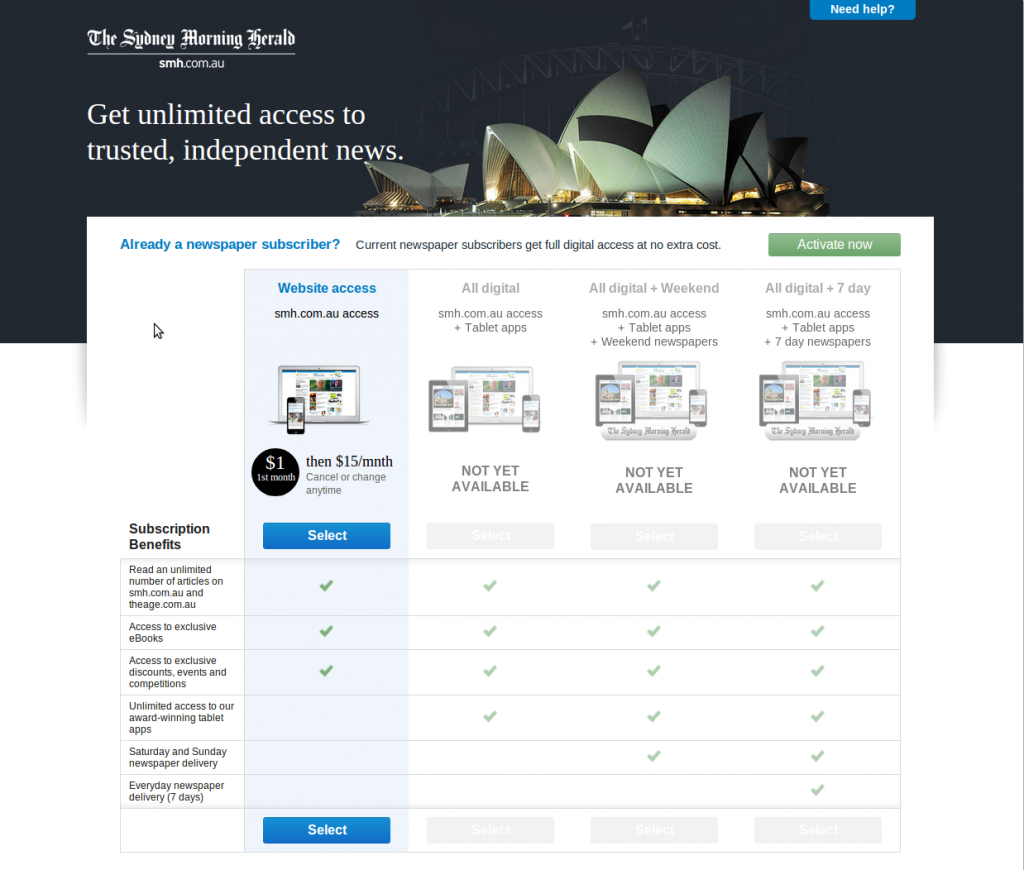Click unlimited articles checkmark in All digital column
Image resolution: width=1024 pixels, height=870 pixels.
[490, 585]
